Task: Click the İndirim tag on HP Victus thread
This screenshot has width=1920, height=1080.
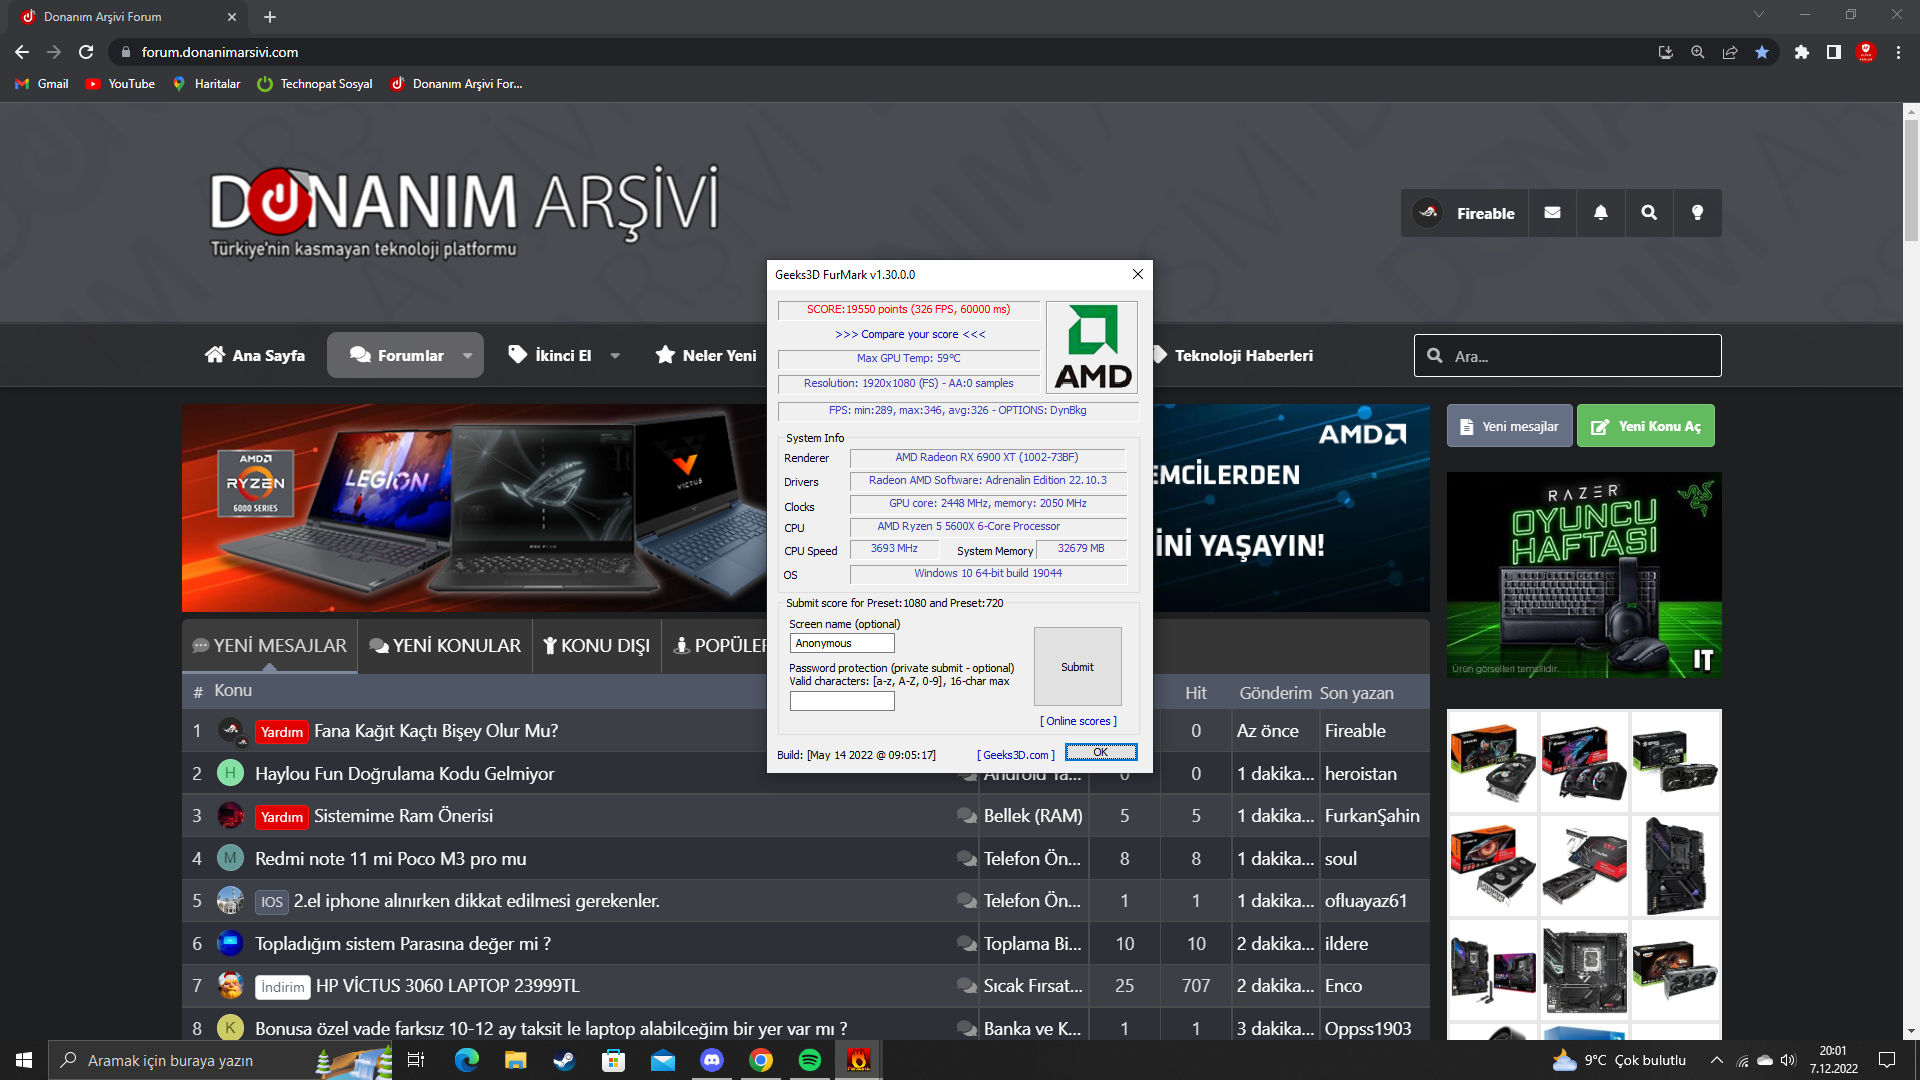Action: [x=282, y=987]
